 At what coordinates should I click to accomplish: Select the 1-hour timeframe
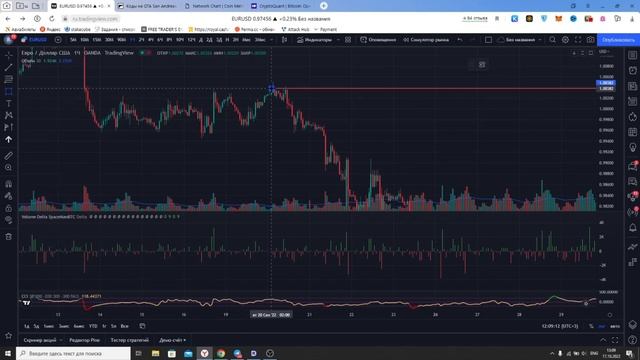(x=132, y=40)
